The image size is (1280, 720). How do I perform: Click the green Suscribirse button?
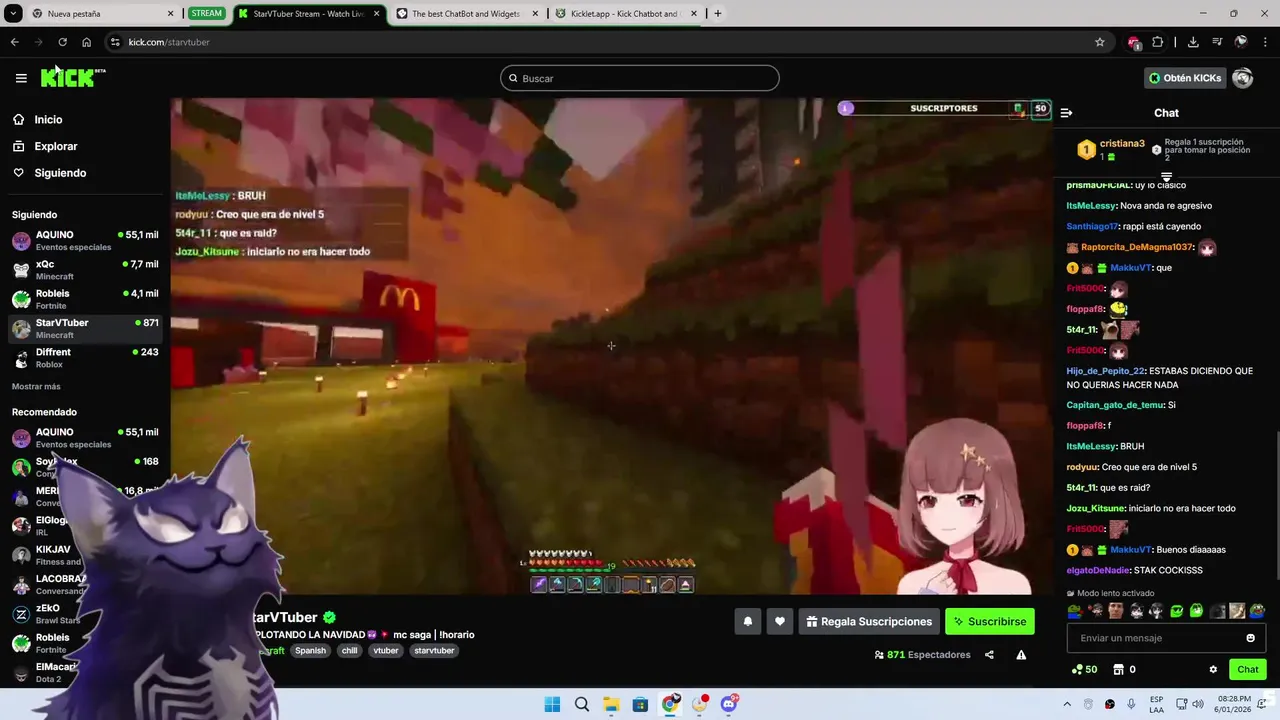tap(990, 621)
